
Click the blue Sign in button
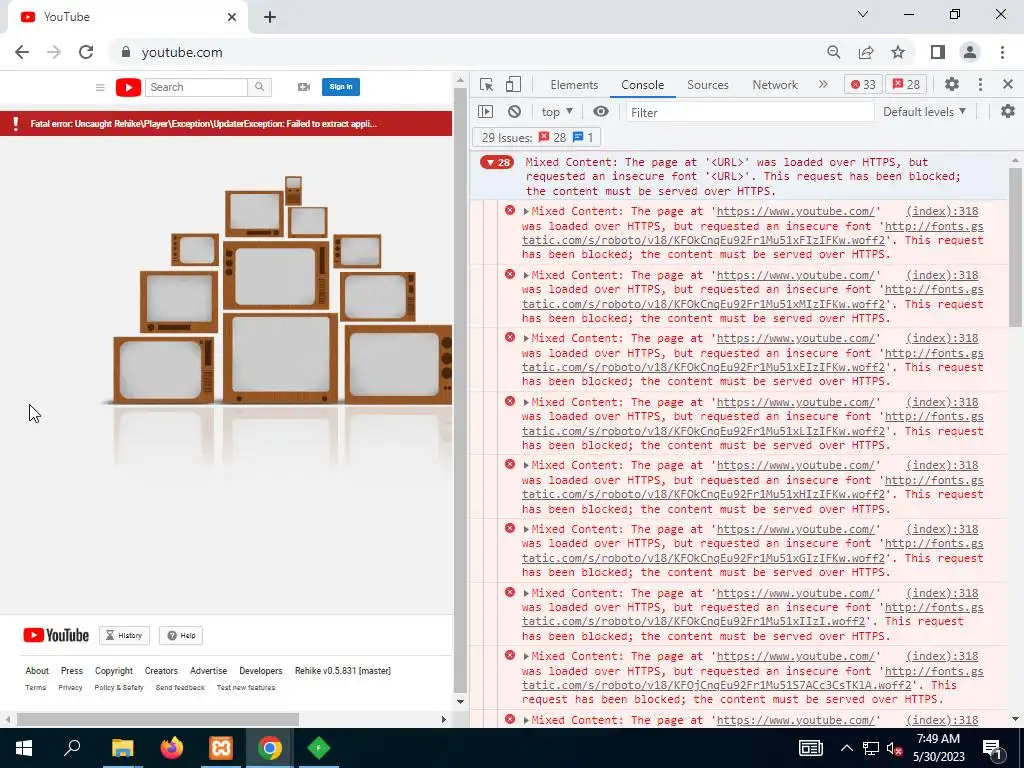tap(341, 87)
